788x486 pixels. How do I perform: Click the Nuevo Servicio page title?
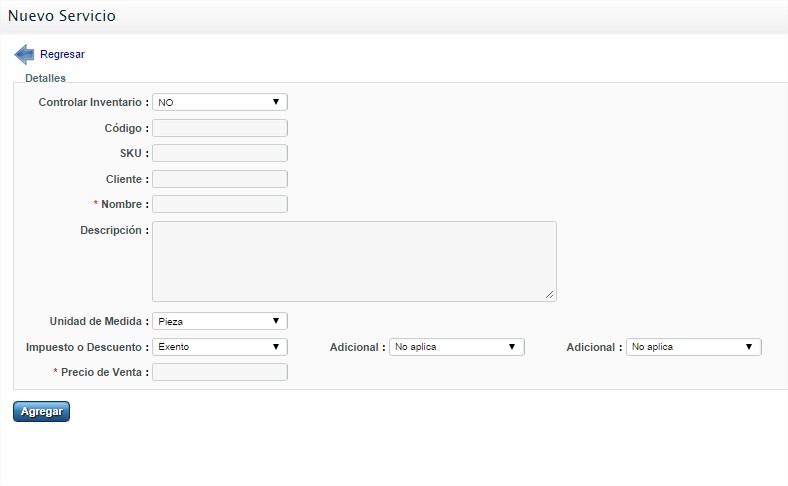62,16
